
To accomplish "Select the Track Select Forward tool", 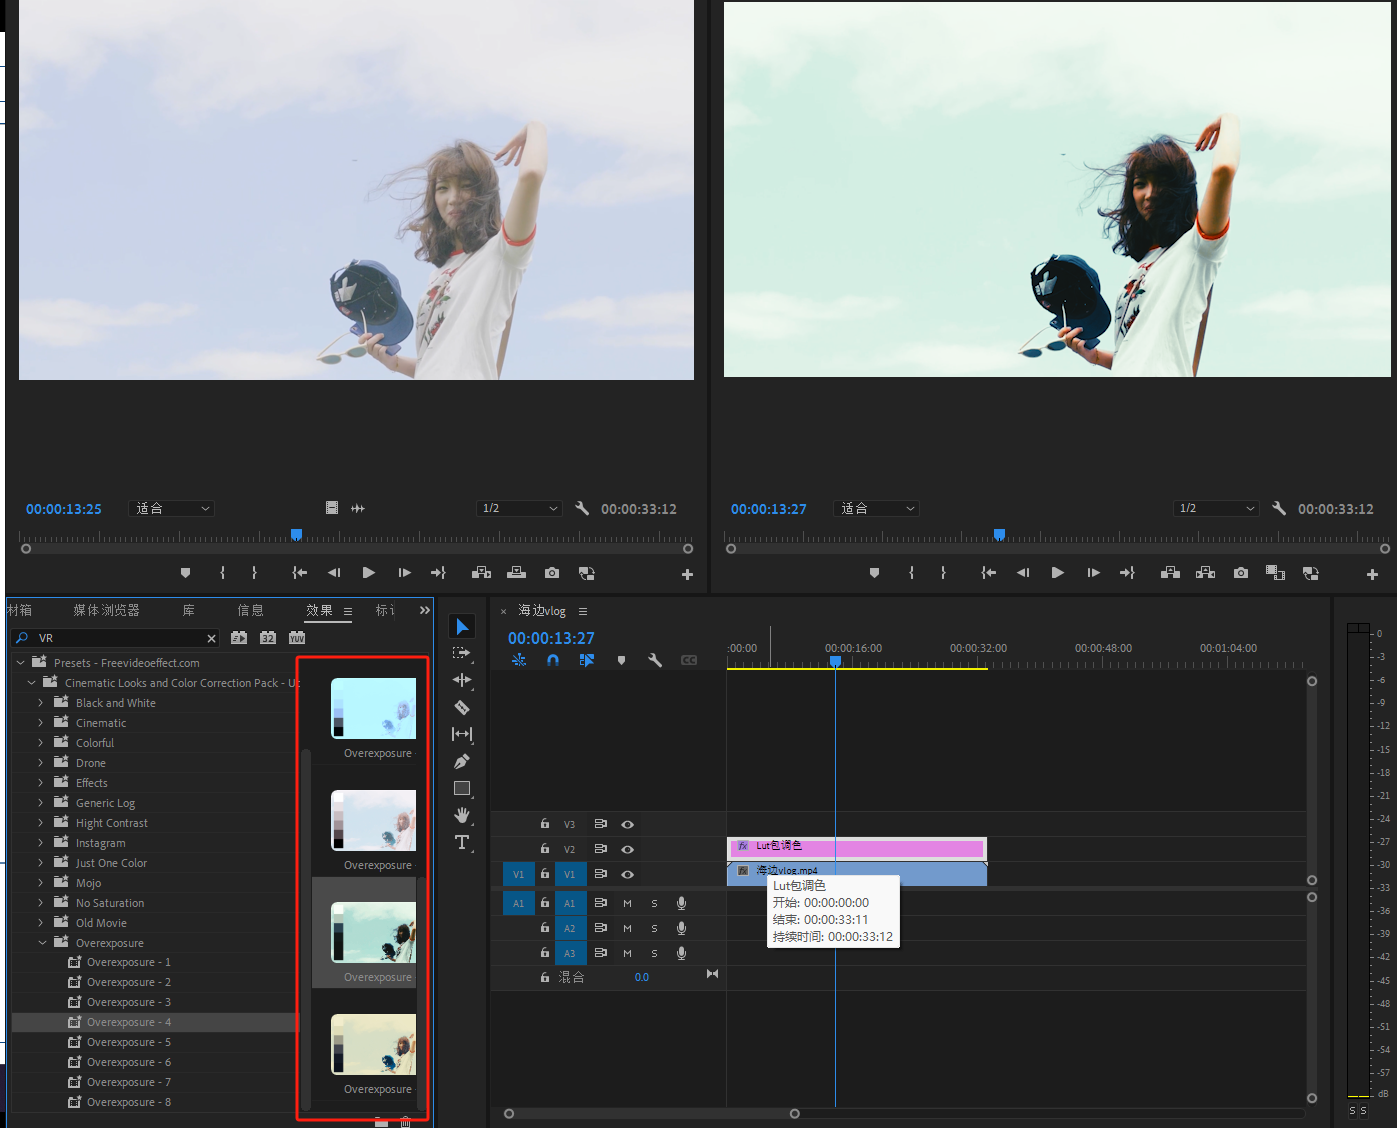I will click(462, 653).
